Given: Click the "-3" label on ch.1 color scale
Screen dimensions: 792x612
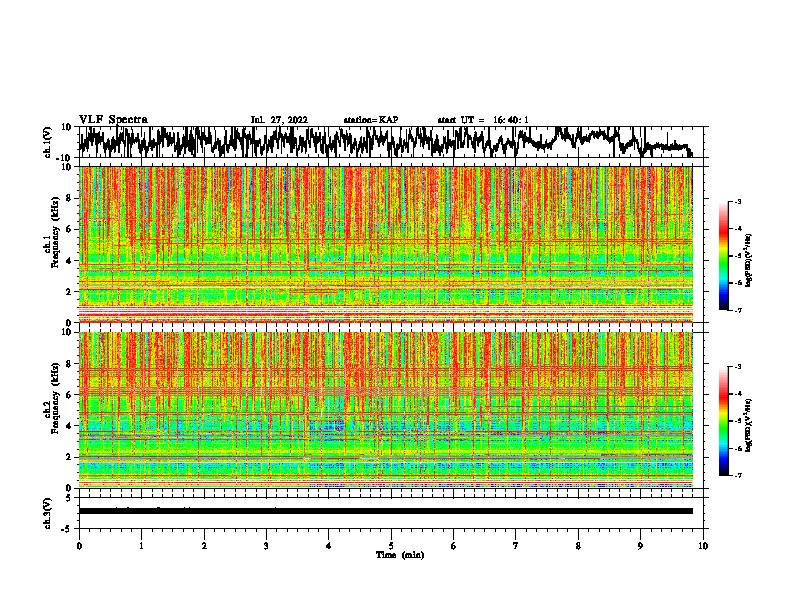Looking at the screenshot, I should (x=737, y=201).
